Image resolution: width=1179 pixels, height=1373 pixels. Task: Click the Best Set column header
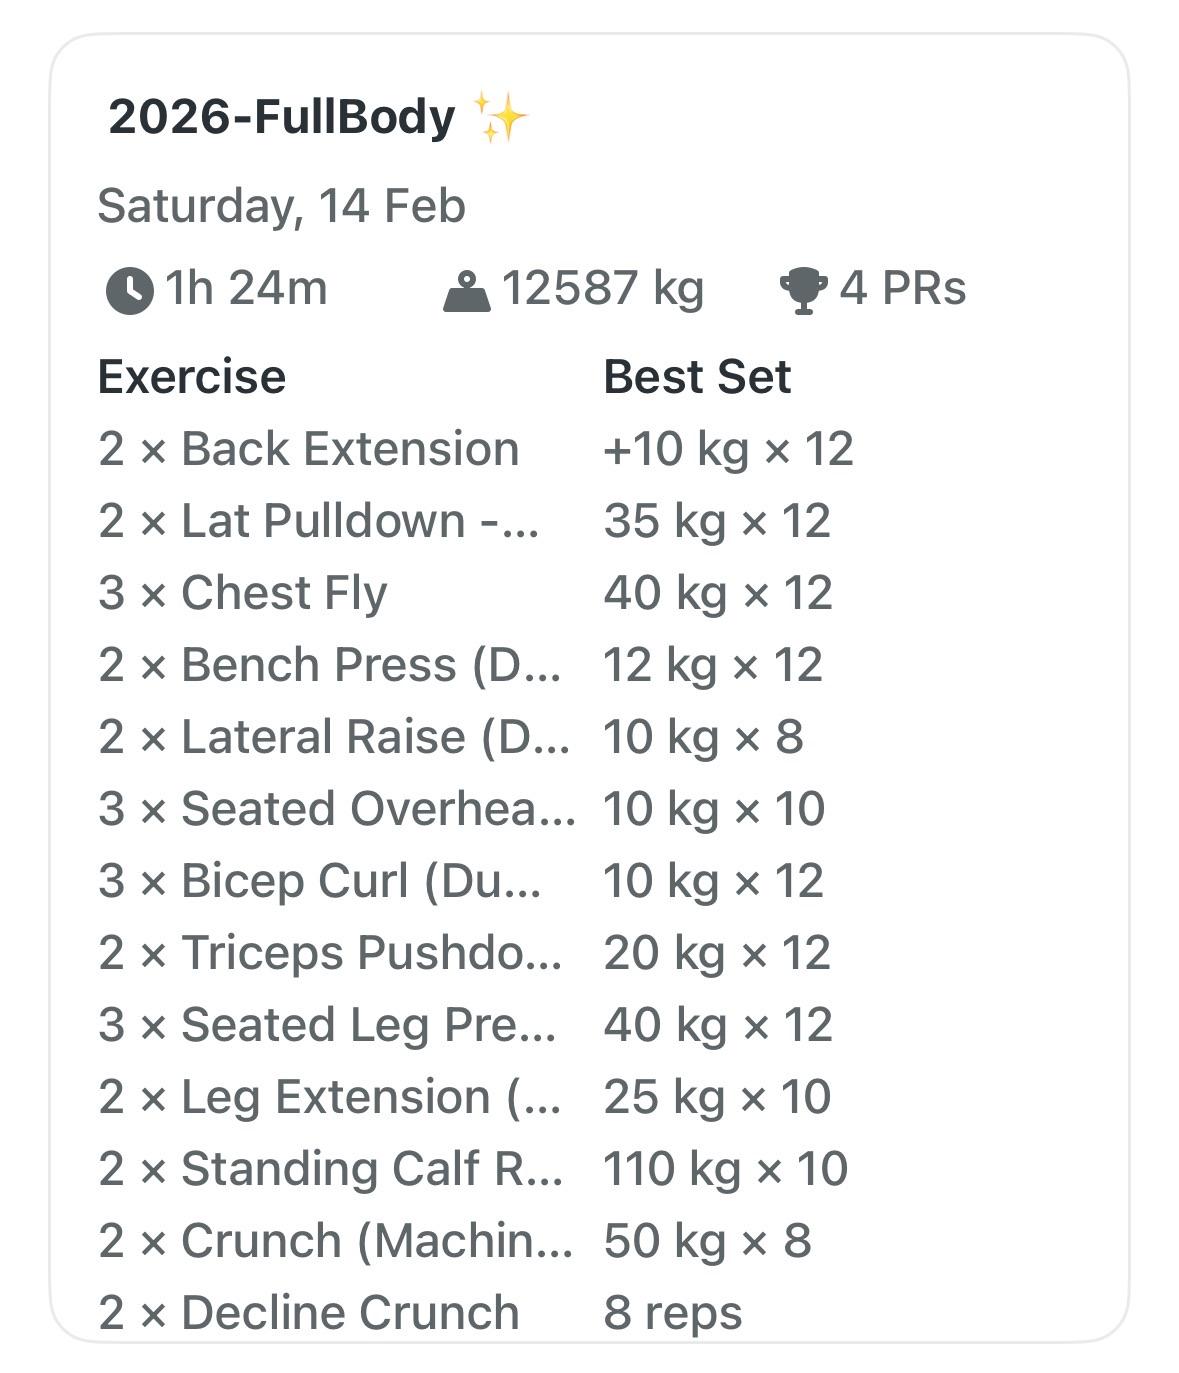[697, 377]
